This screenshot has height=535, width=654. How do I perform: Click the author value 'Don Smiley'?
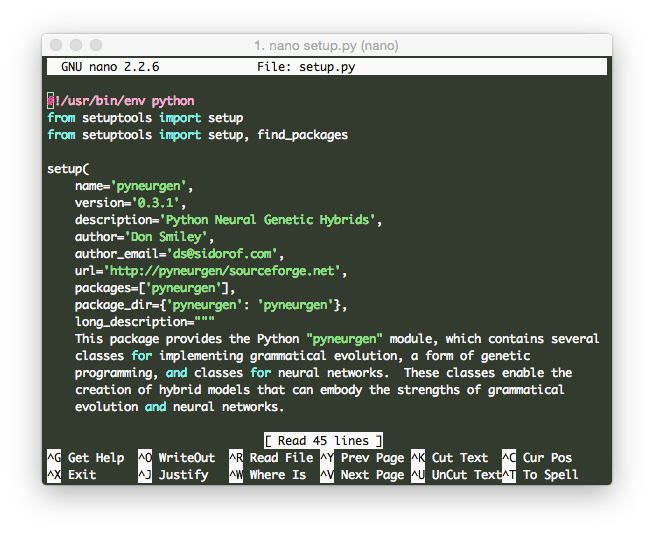click(166, 237)
